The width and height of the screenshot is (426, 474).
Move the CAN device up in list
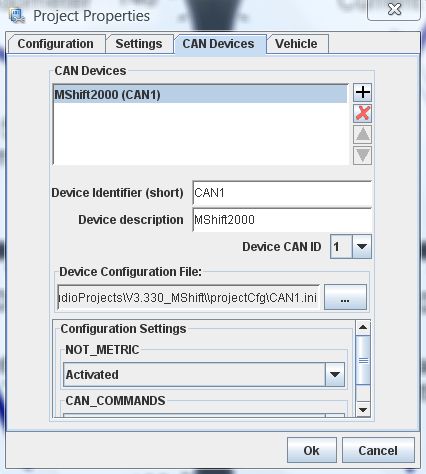[x=362, y=134]
